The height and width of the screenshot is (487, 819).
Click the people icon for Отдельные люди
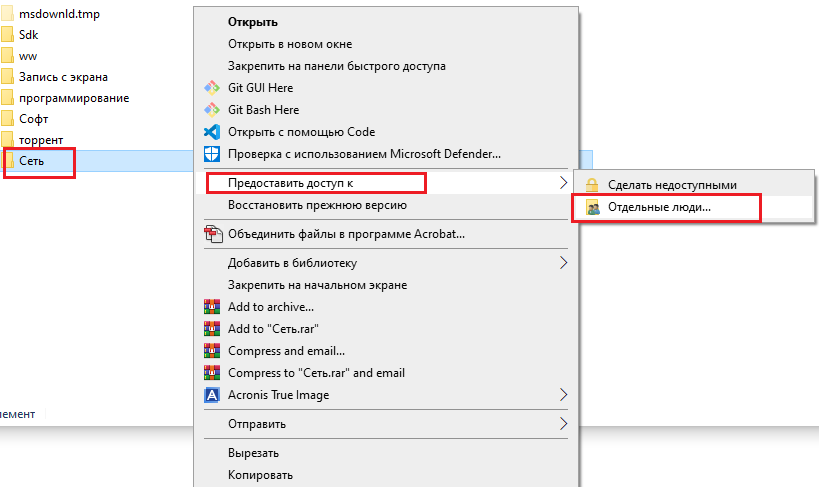(x=592, y=207)
